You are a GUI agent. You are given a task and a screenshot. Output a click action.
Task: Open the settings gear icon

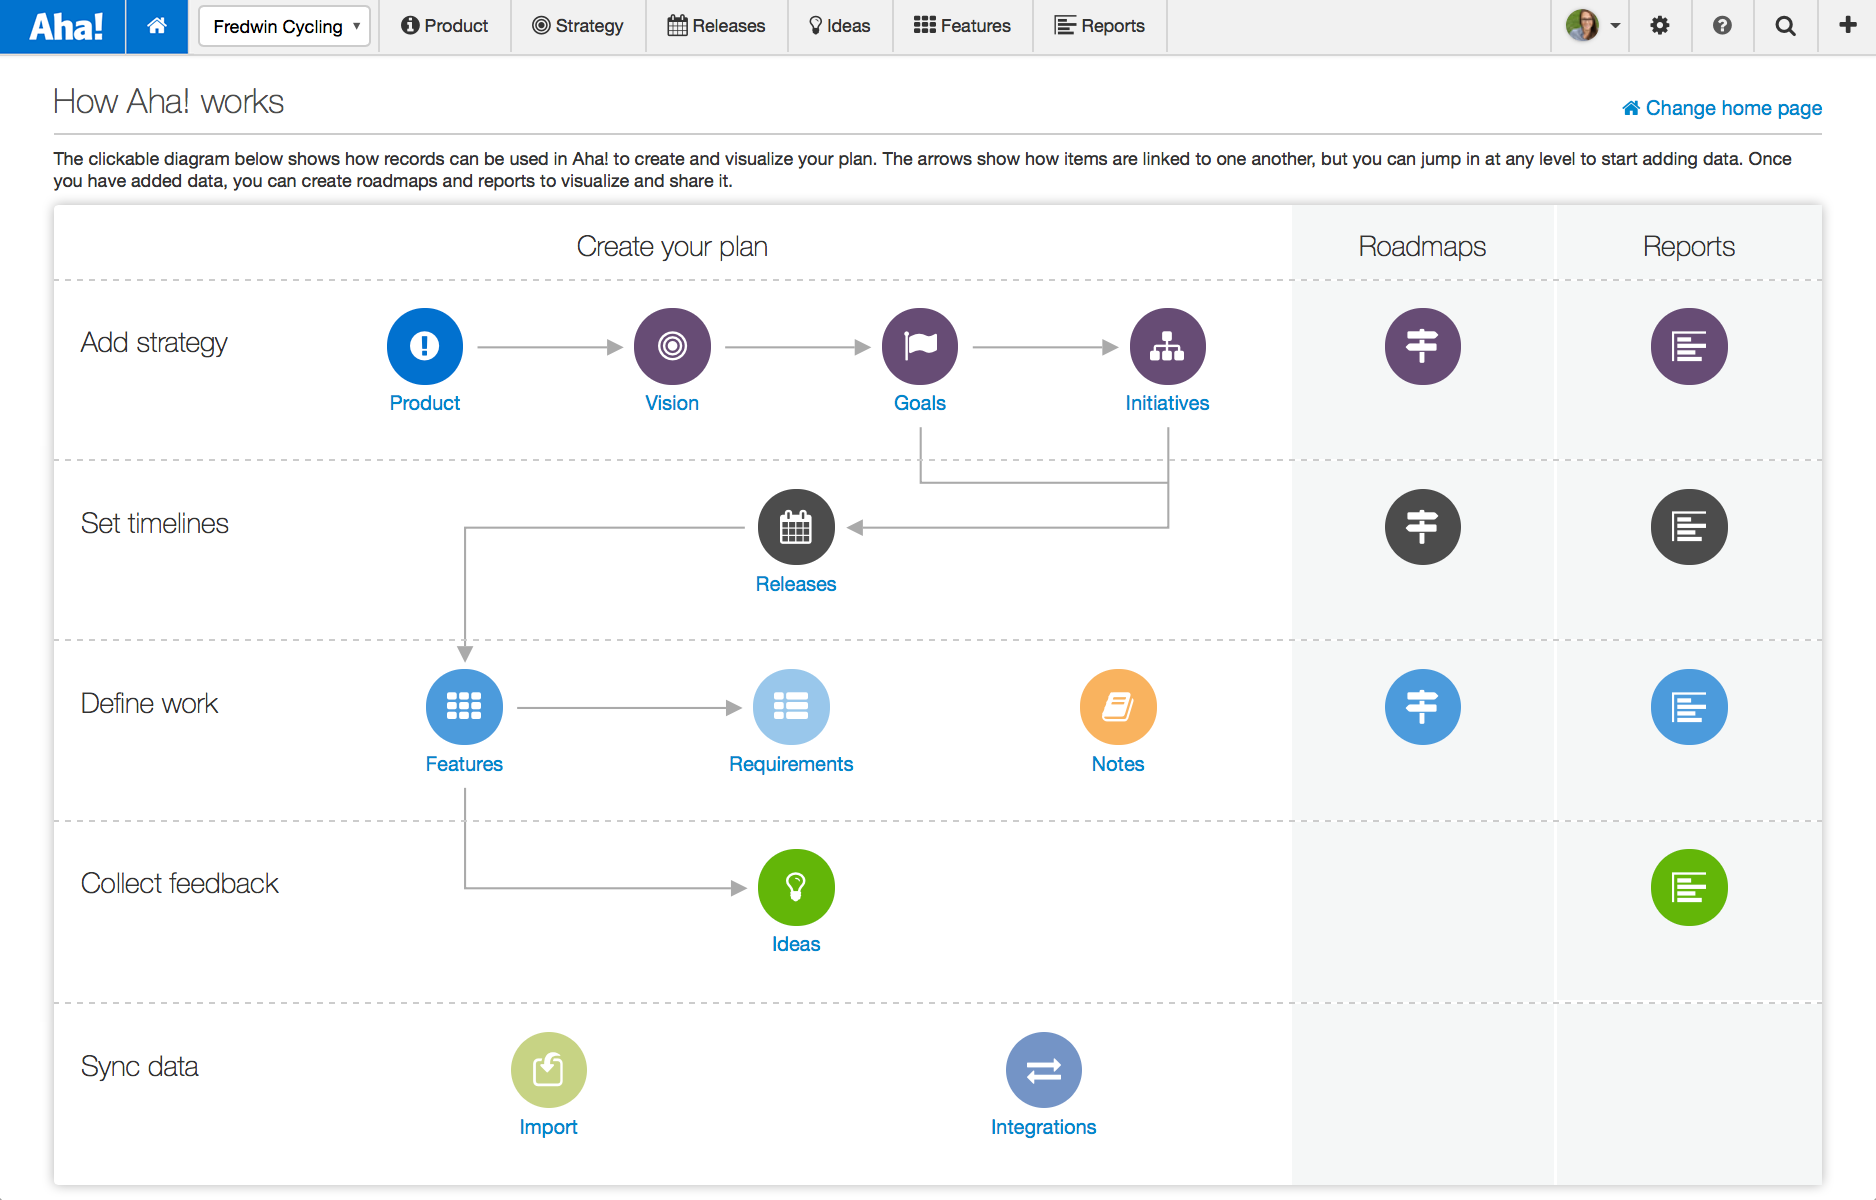coord(1660,25)
